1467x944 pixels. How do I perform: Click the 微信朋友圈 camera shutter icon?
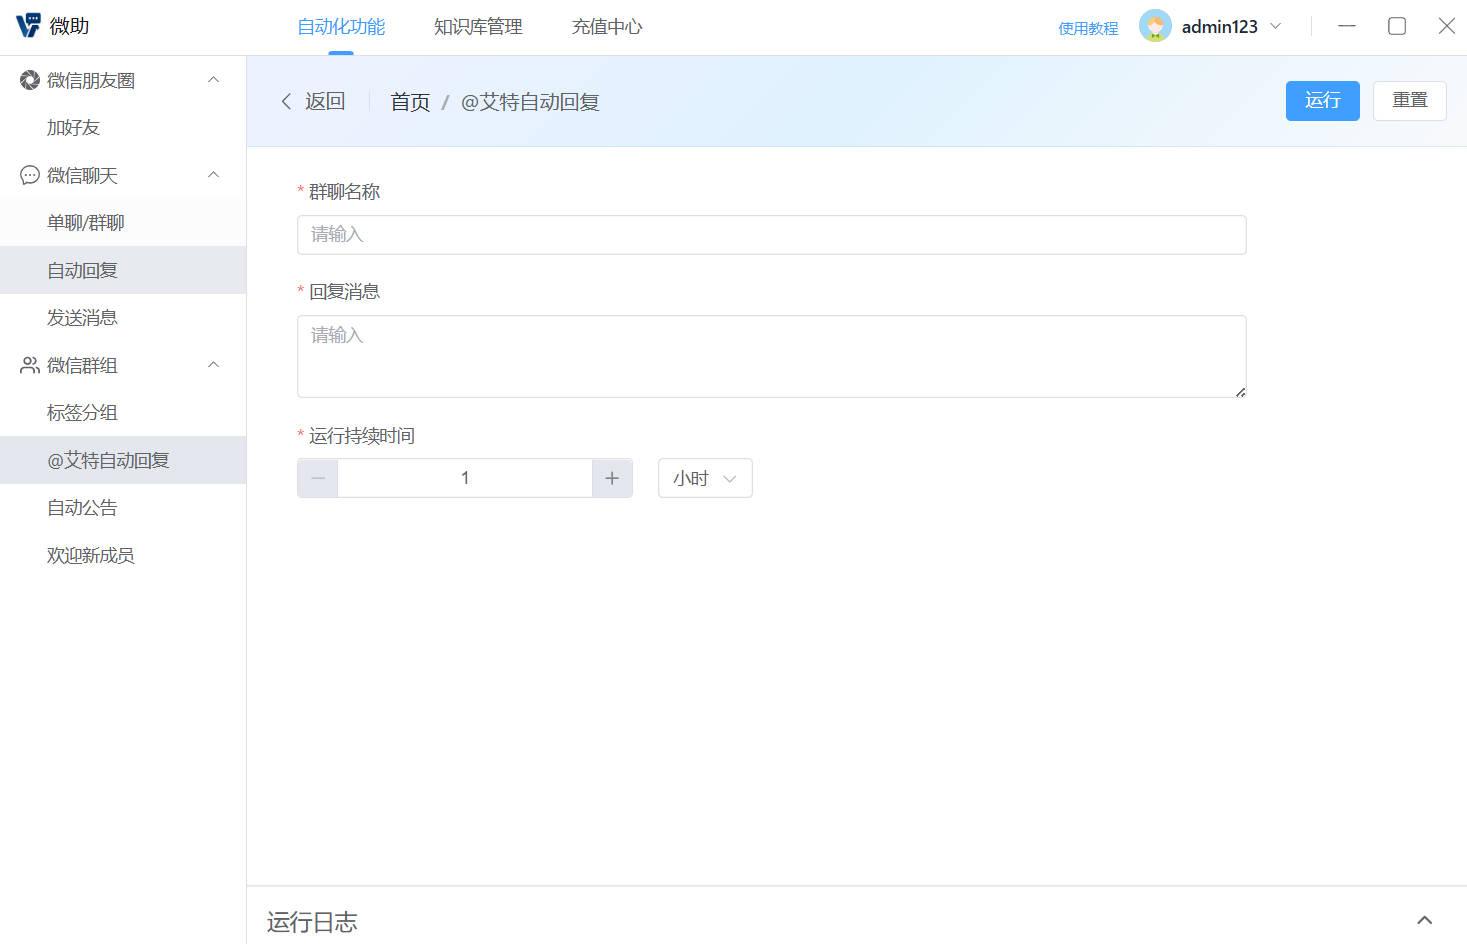pyautogui.click(x=30, y=80)
